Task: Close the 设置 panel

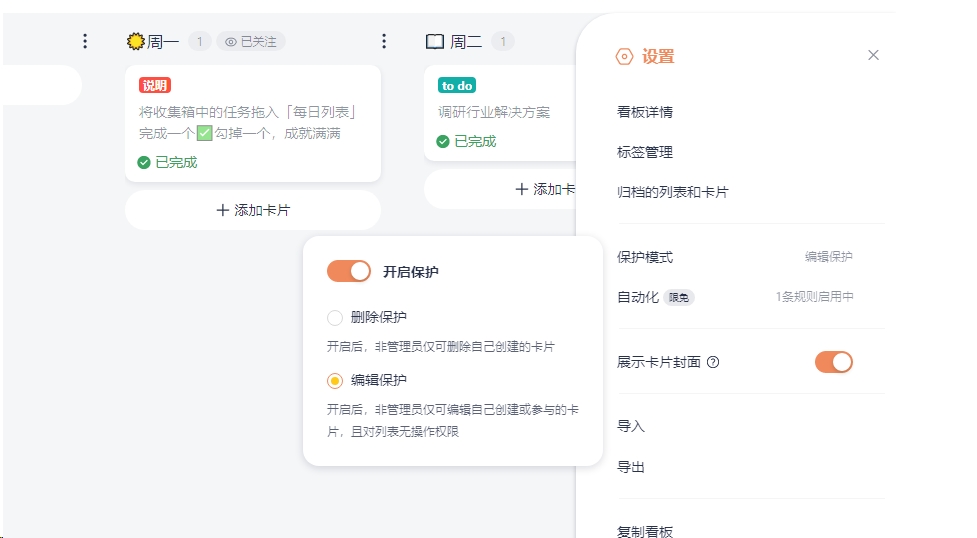Action: (x=873, y=55)
